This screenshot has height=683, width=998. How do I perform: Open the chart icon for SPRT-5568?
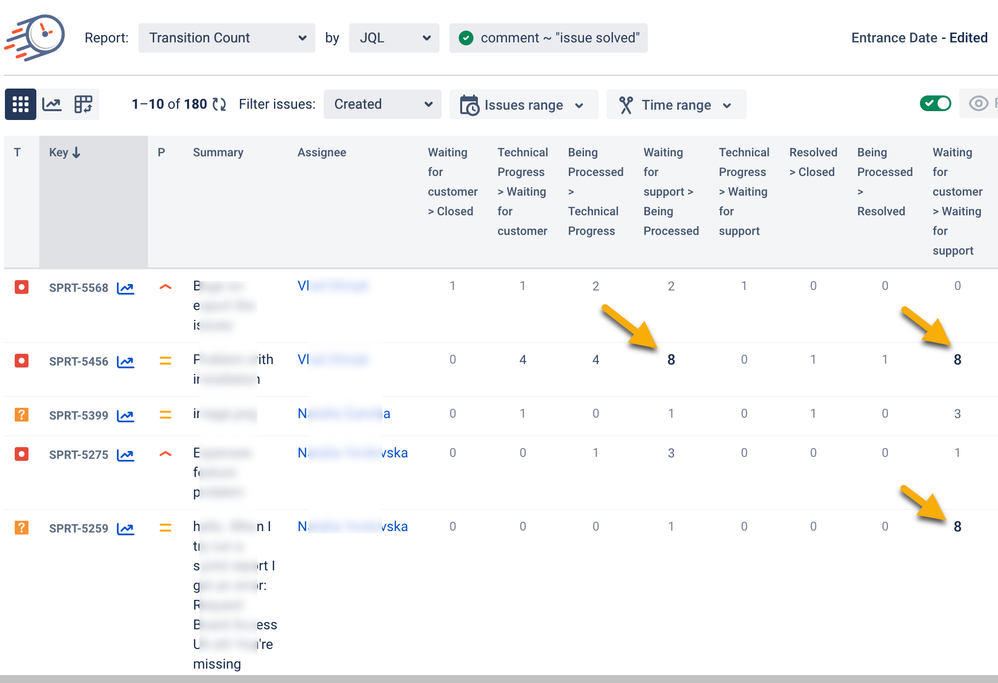point(125,289)
